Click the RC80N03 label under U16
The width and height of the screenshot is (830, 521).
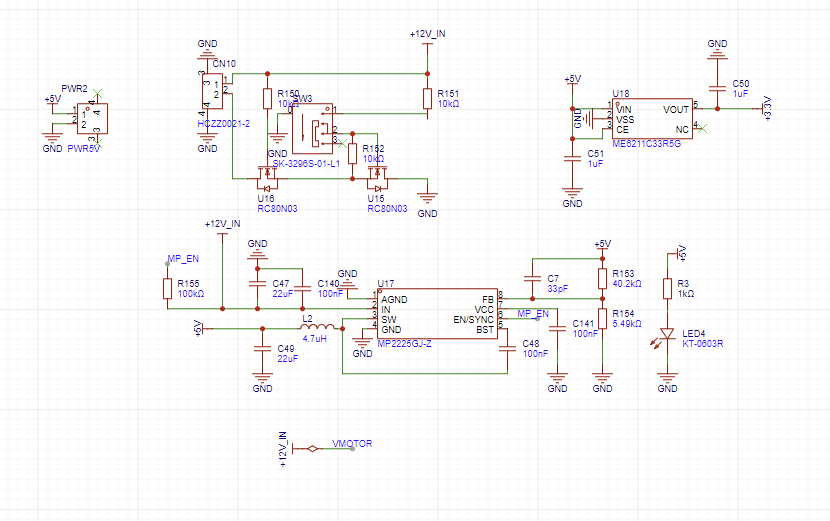277,209
